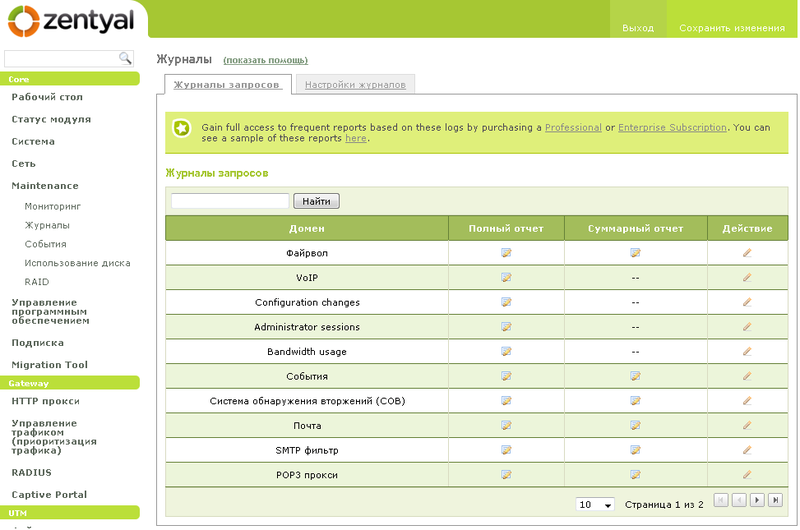Switch to Настройки журналов tab
The width and height of the screenshot is (800, 530).
(355, 85)
